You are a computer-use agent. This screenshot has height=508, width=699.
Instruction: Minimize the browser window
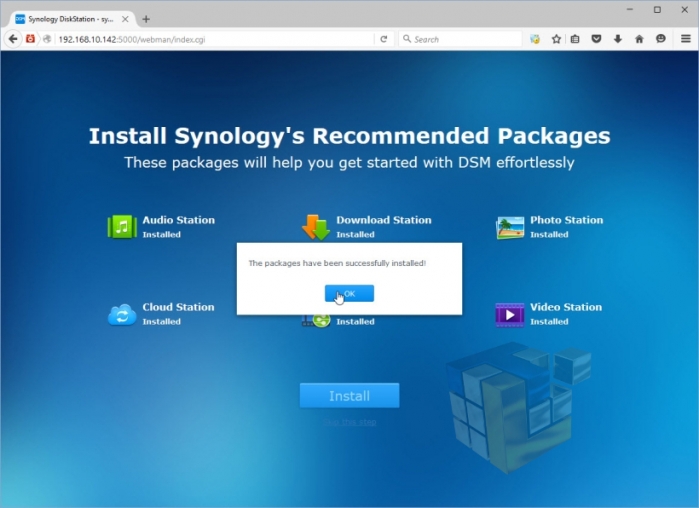(x=629, y=9)
